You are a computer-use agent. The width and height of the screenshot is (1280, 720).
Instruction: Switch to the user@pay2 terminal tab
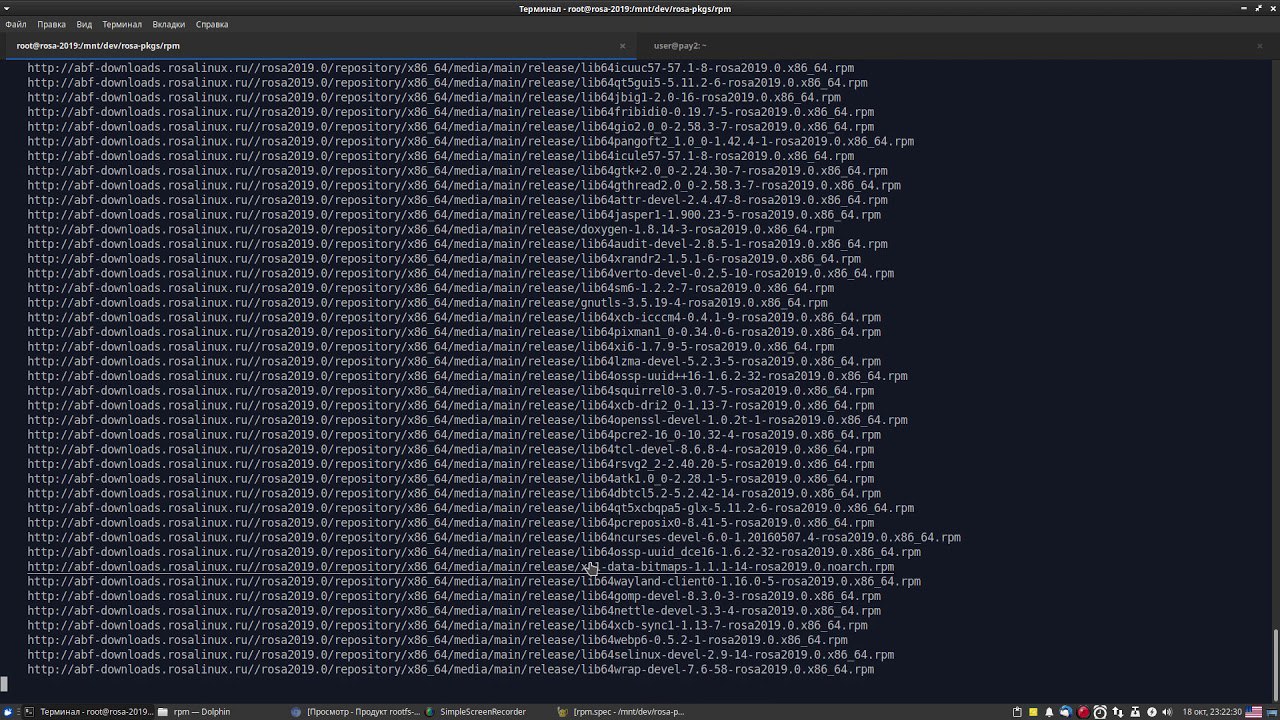[x=680, y=45]
